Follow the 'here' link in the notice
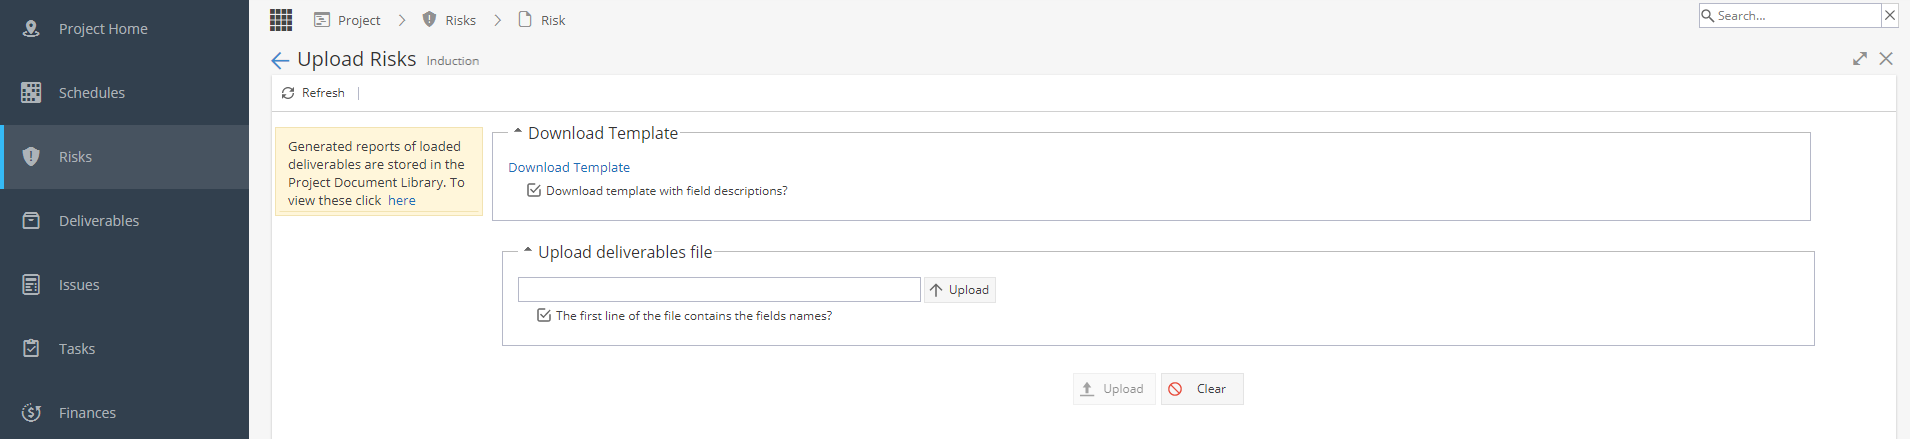This screenshot has width=1910, height=439. pyautogui.click(x=402, y=200)
